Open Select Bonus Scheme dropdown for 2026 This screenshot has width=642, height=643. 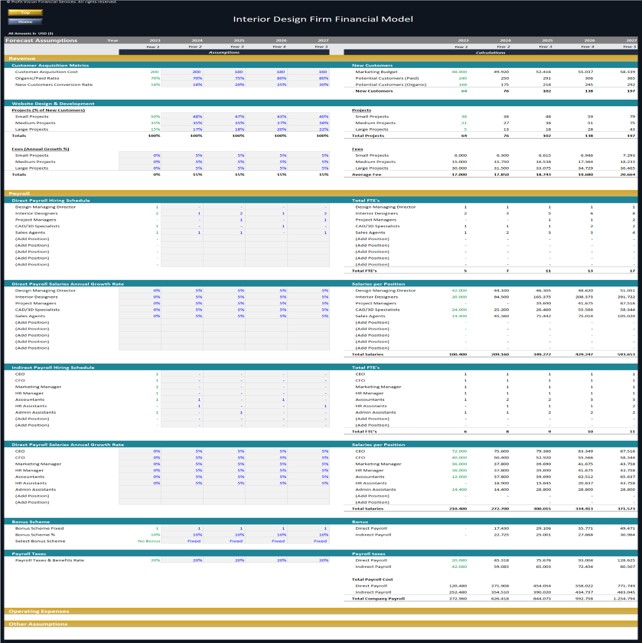click(266, 541)
